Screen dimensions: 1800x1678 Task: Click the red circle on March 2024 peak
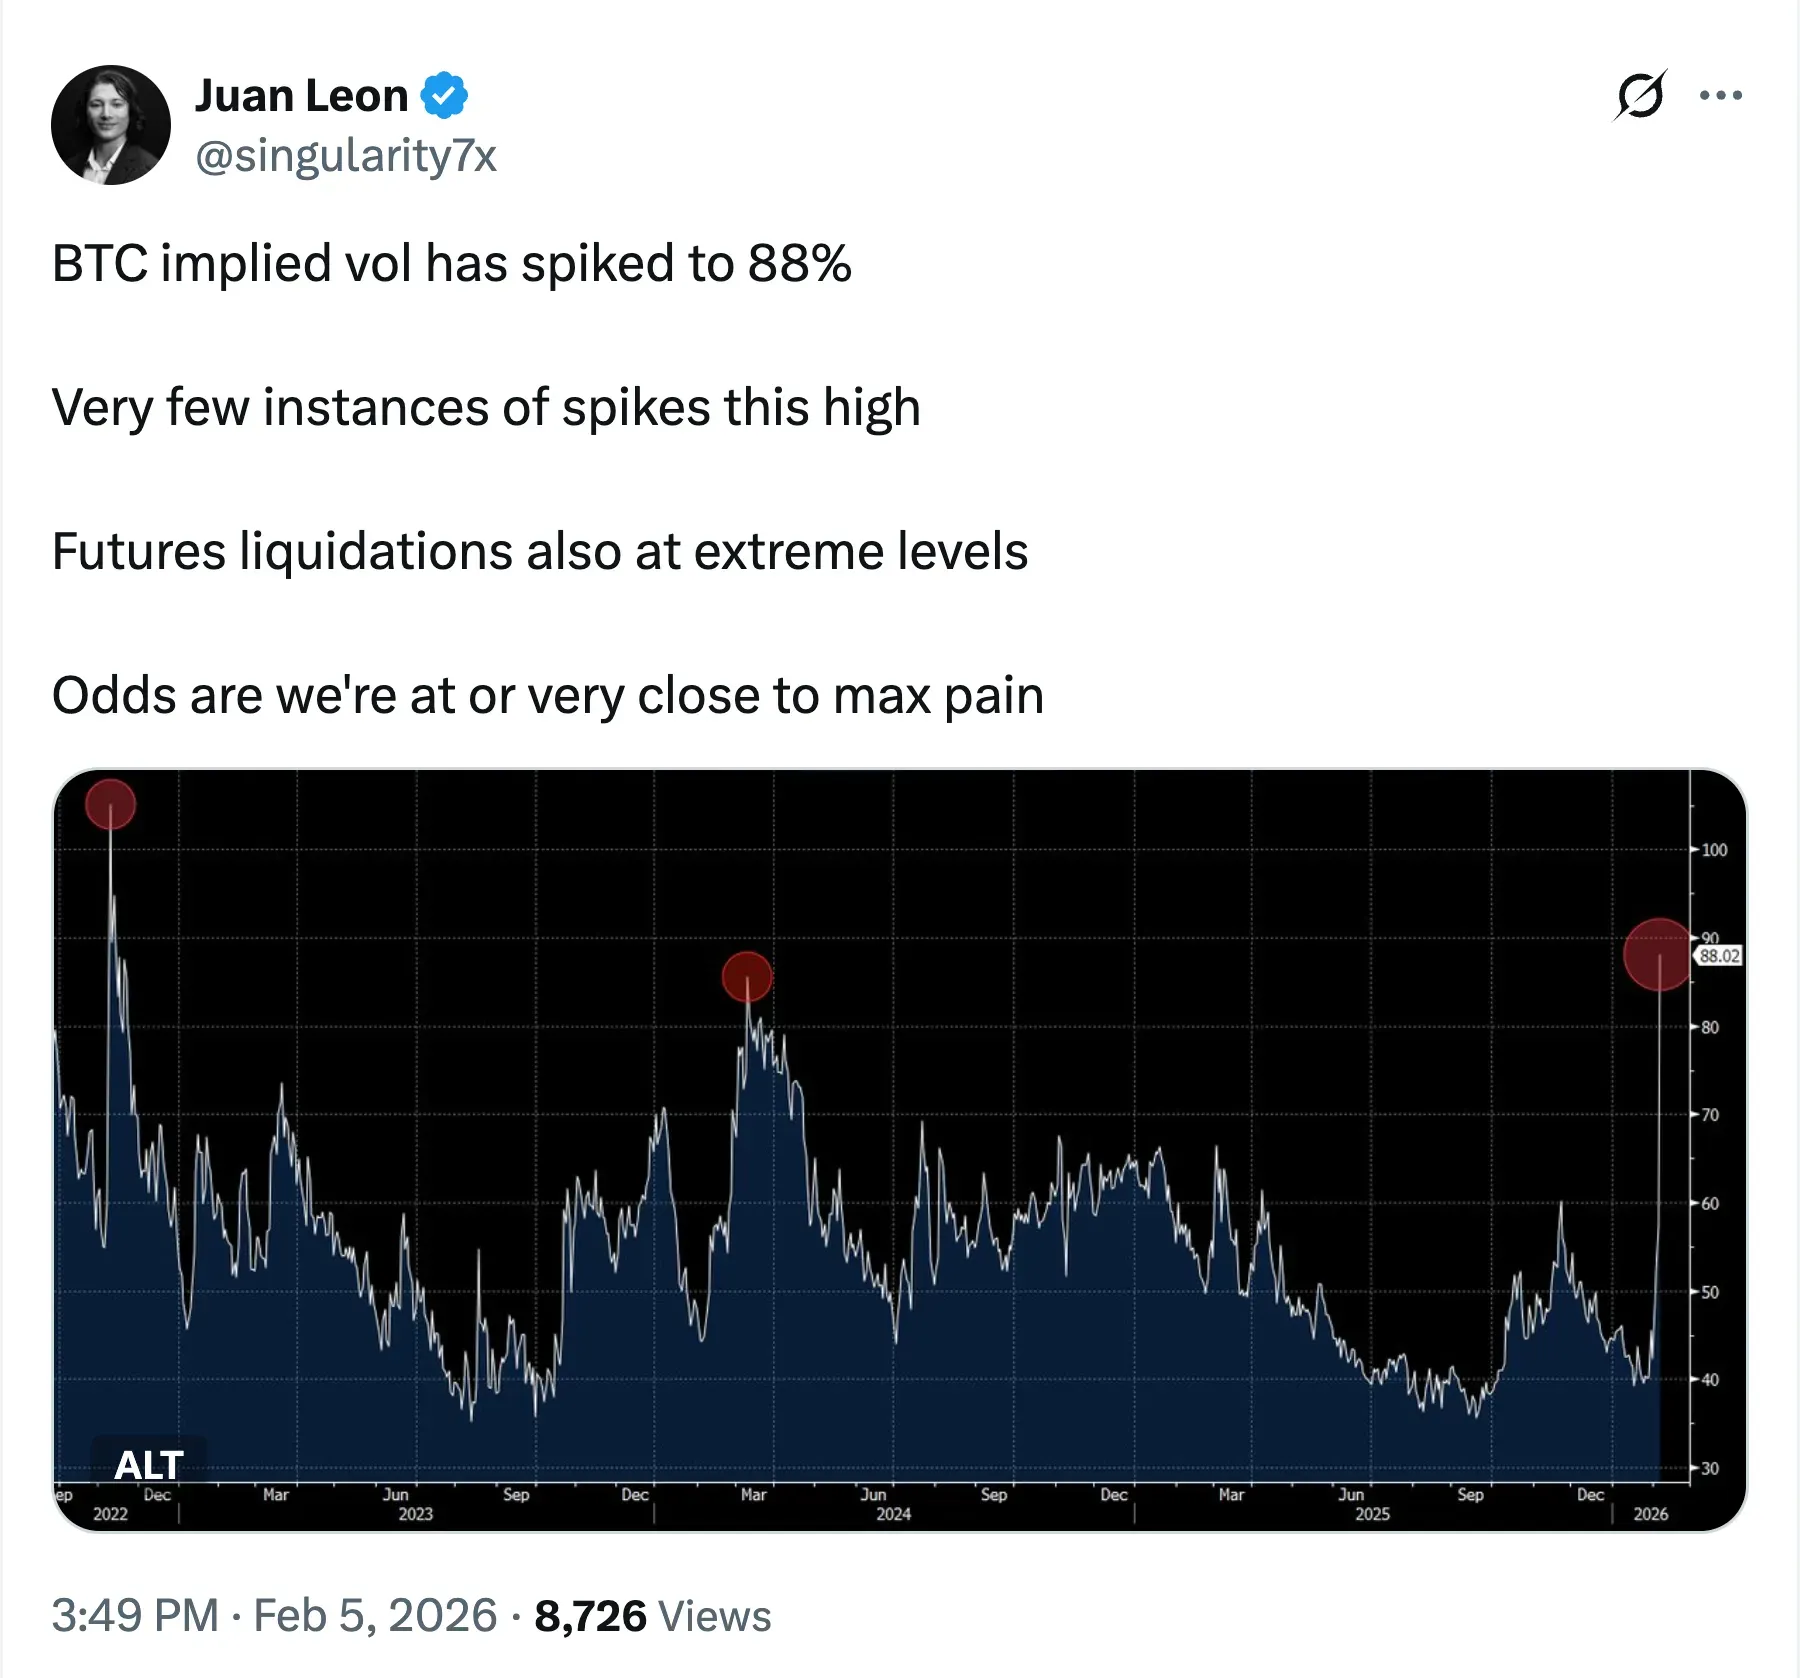[747, 977]
